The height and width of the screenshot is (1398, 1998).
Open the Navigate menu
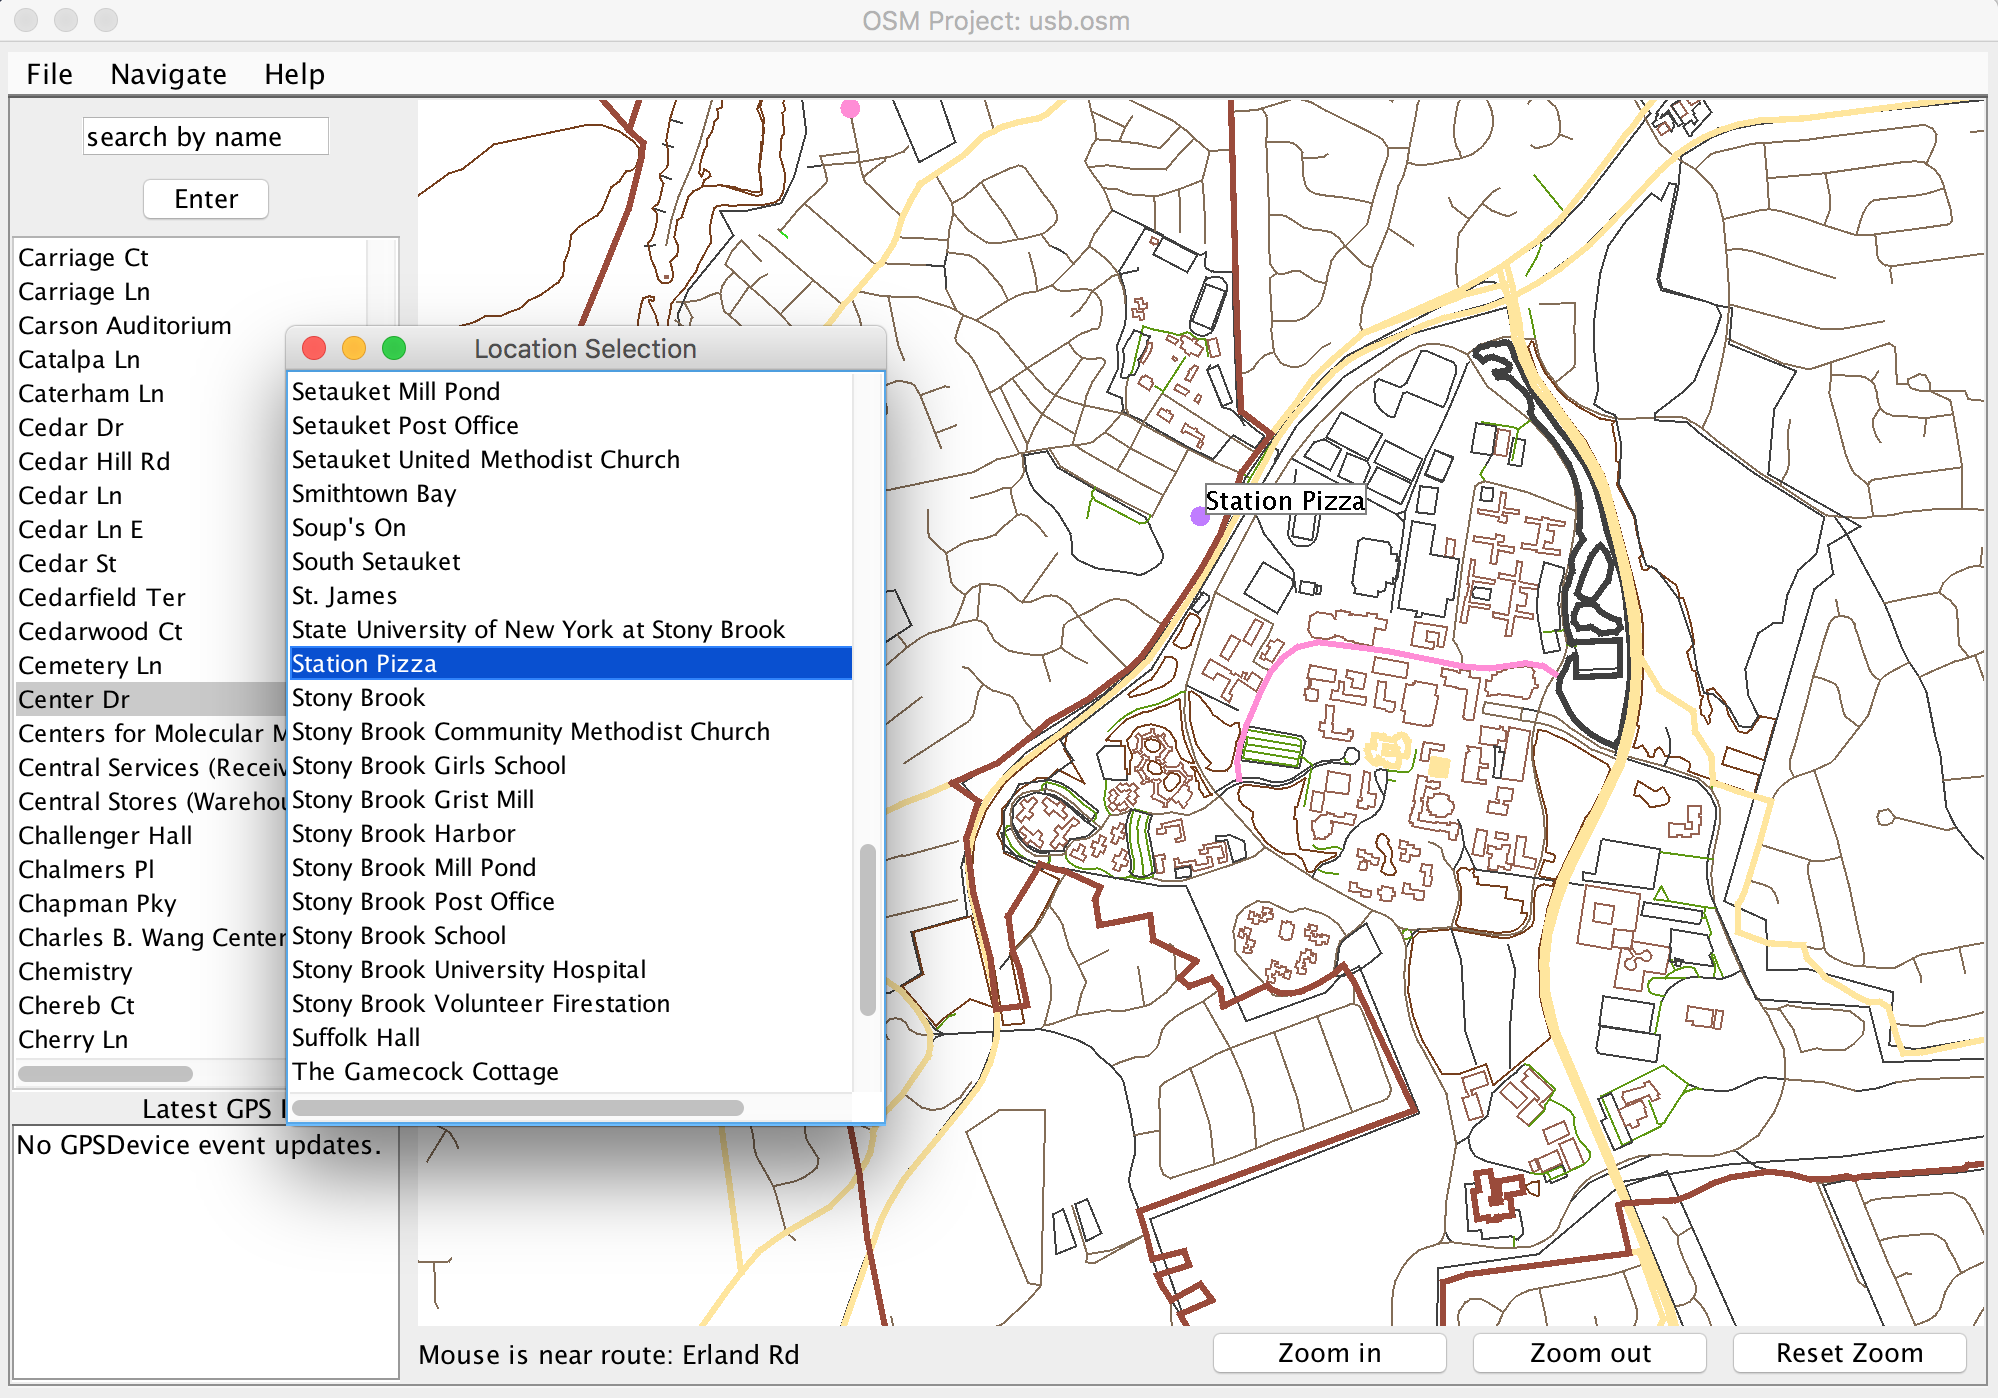(168, 74)
